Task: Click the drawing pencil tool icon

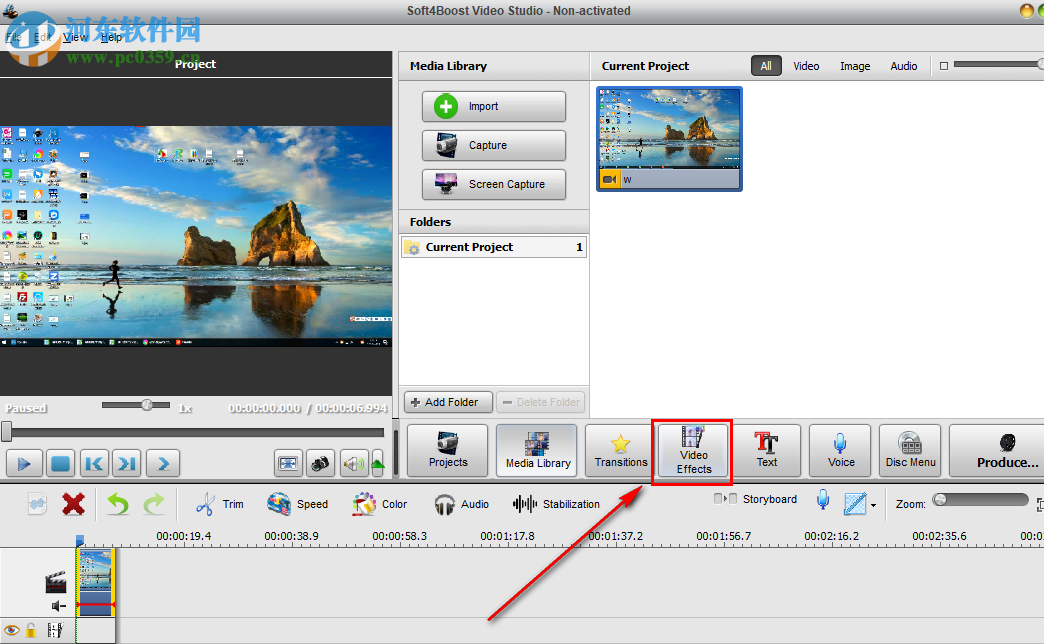Action: 855,504
